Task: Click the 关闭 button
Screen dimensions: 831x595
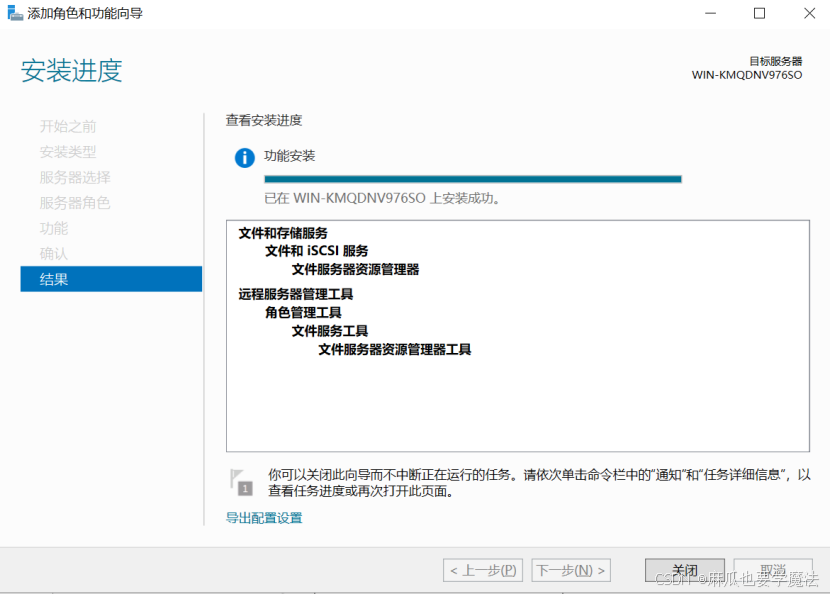Action: click(x=684, y=570)
